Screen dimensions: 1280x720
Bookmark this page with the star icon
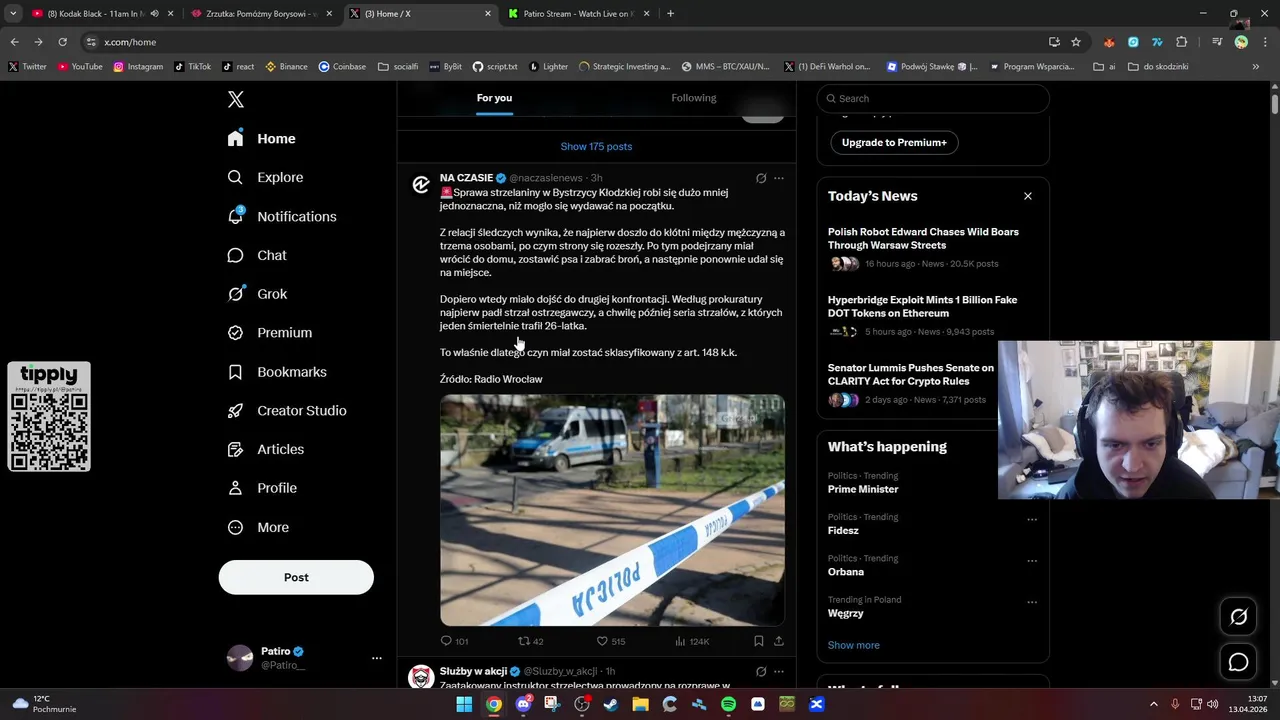[x=1076, y=42]
